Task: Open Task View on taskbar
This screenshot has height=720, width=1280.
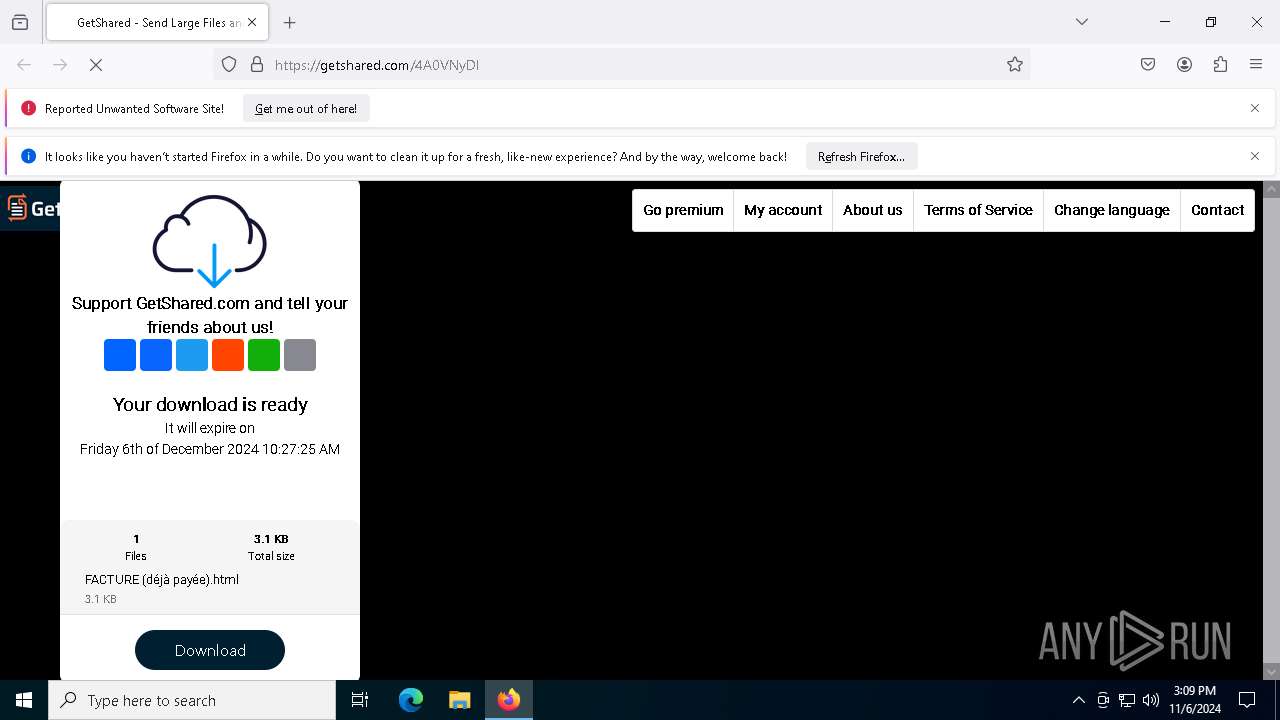Action: (x=360, y=700)
